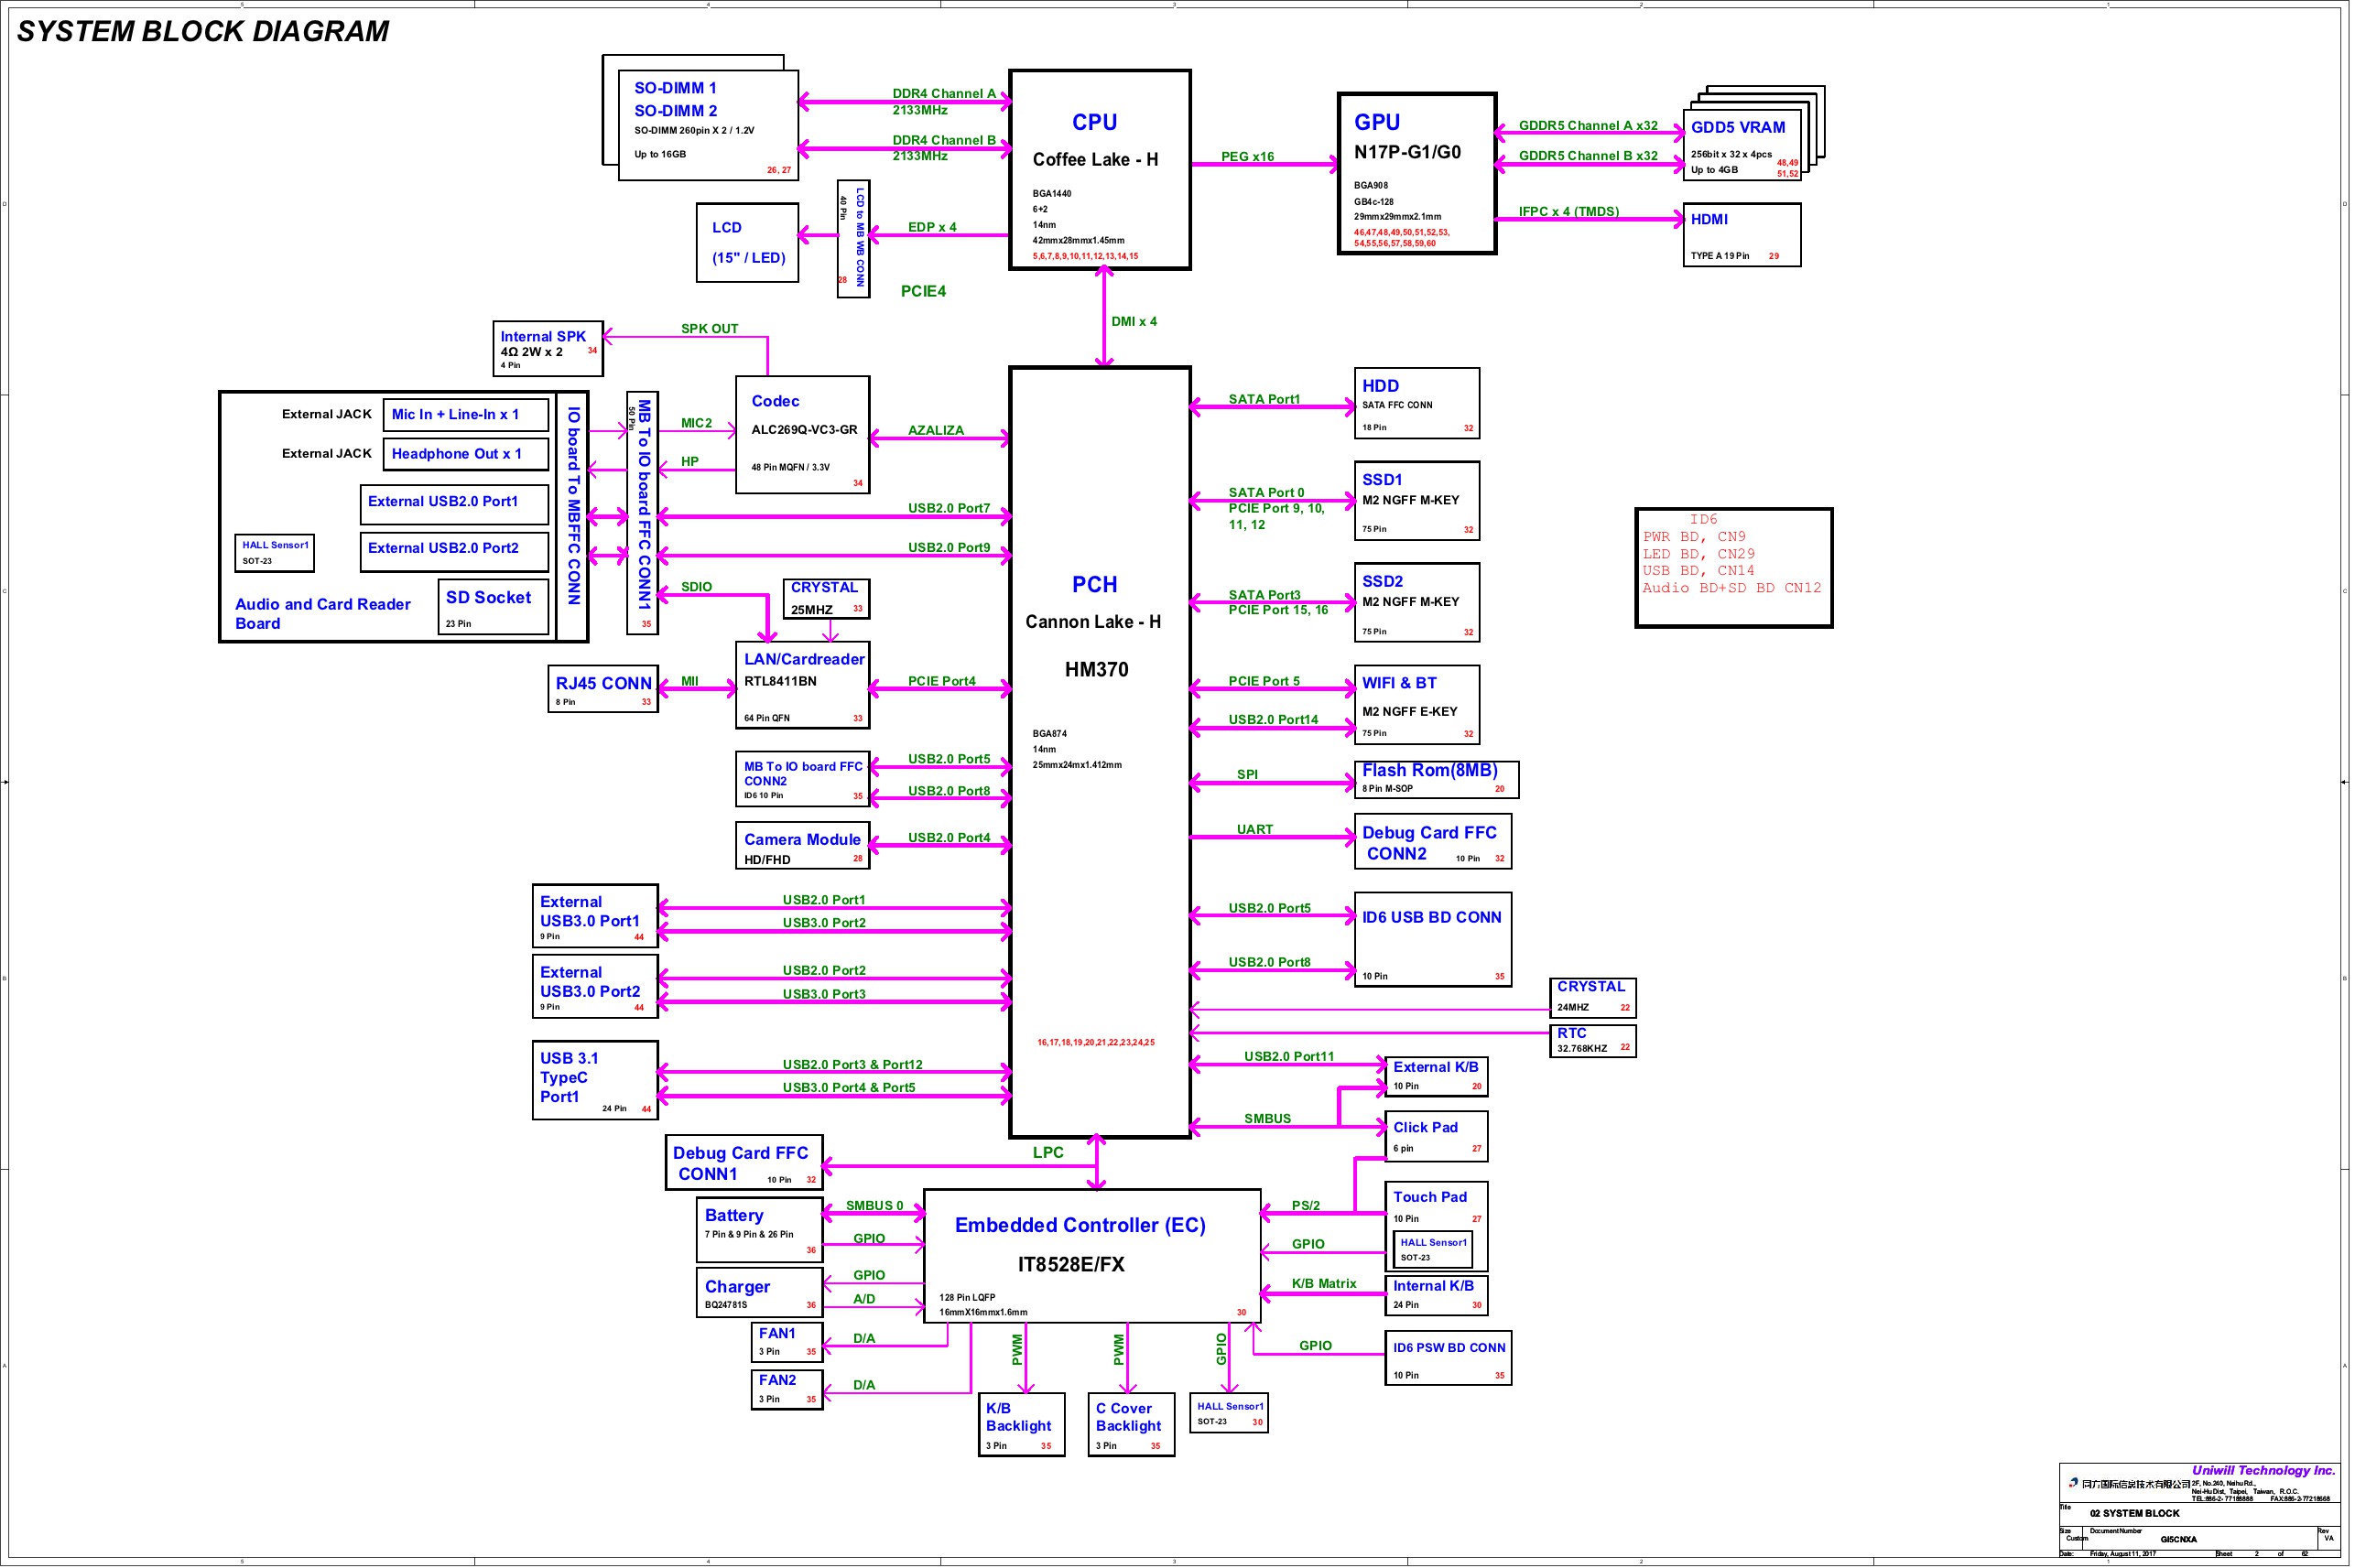Click the SD Socket 23 Pin box
Image resolution: width=2355 pixels, height=1568 pixels.
(493, 606)
